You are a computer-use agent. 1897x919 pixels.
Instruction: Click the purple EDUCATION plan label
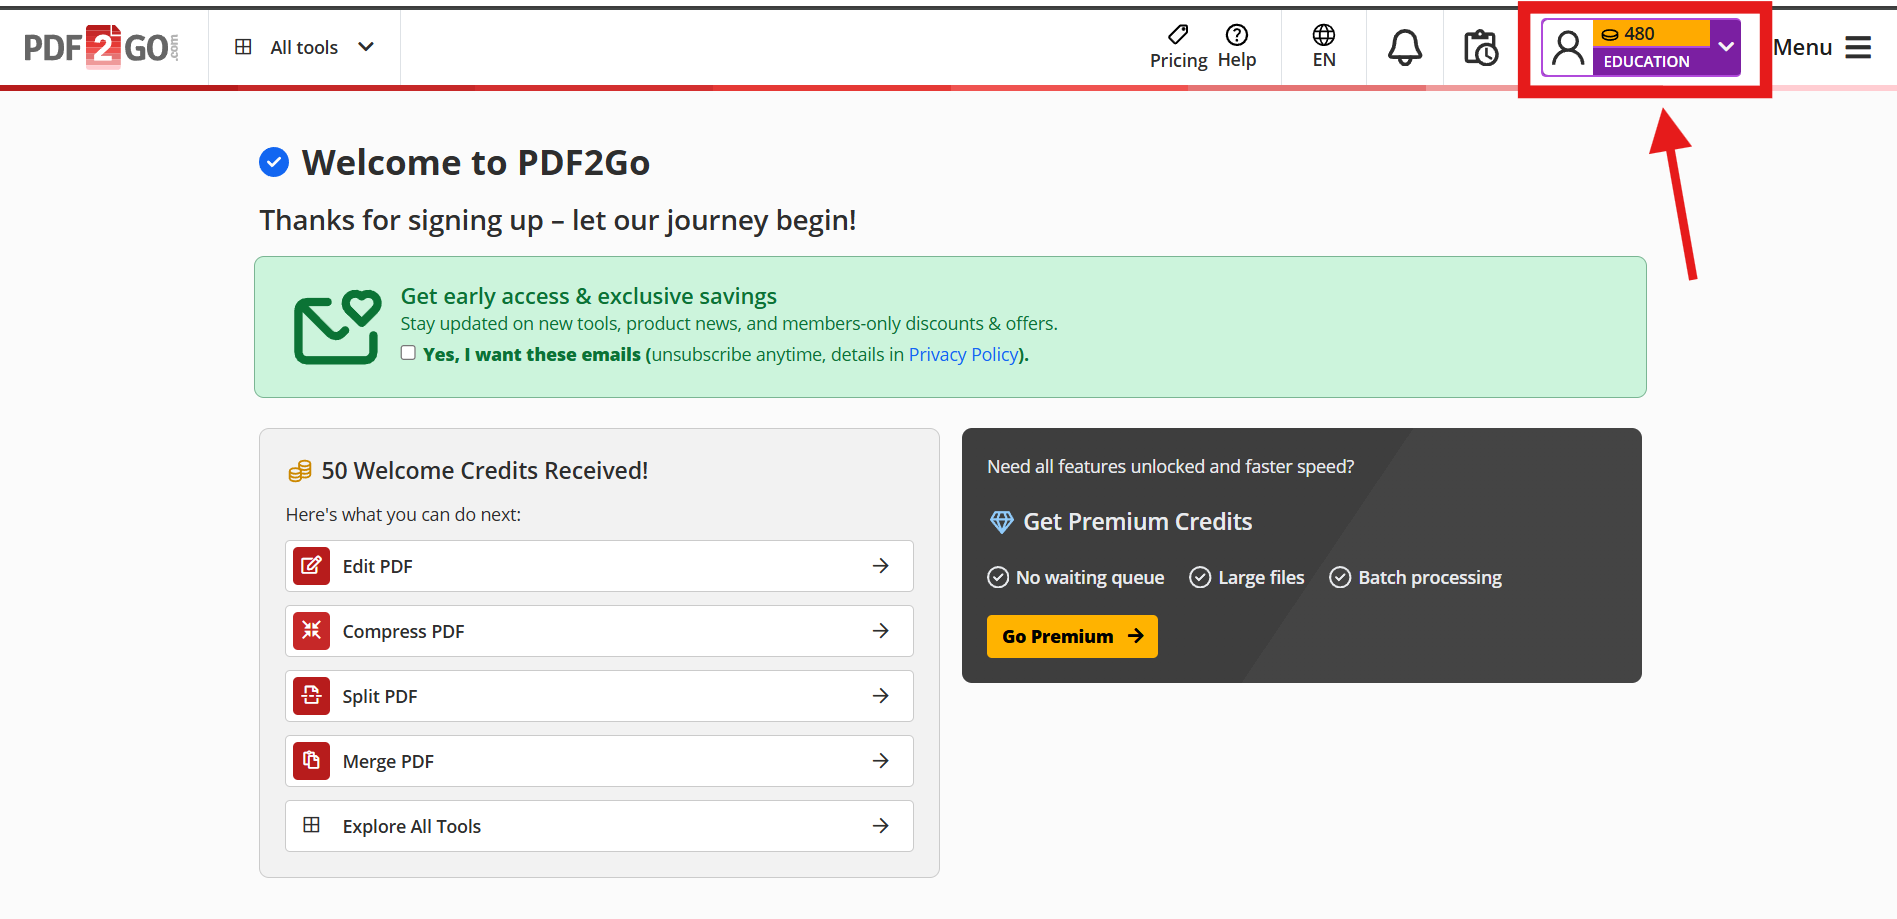tap(1646, 62)
